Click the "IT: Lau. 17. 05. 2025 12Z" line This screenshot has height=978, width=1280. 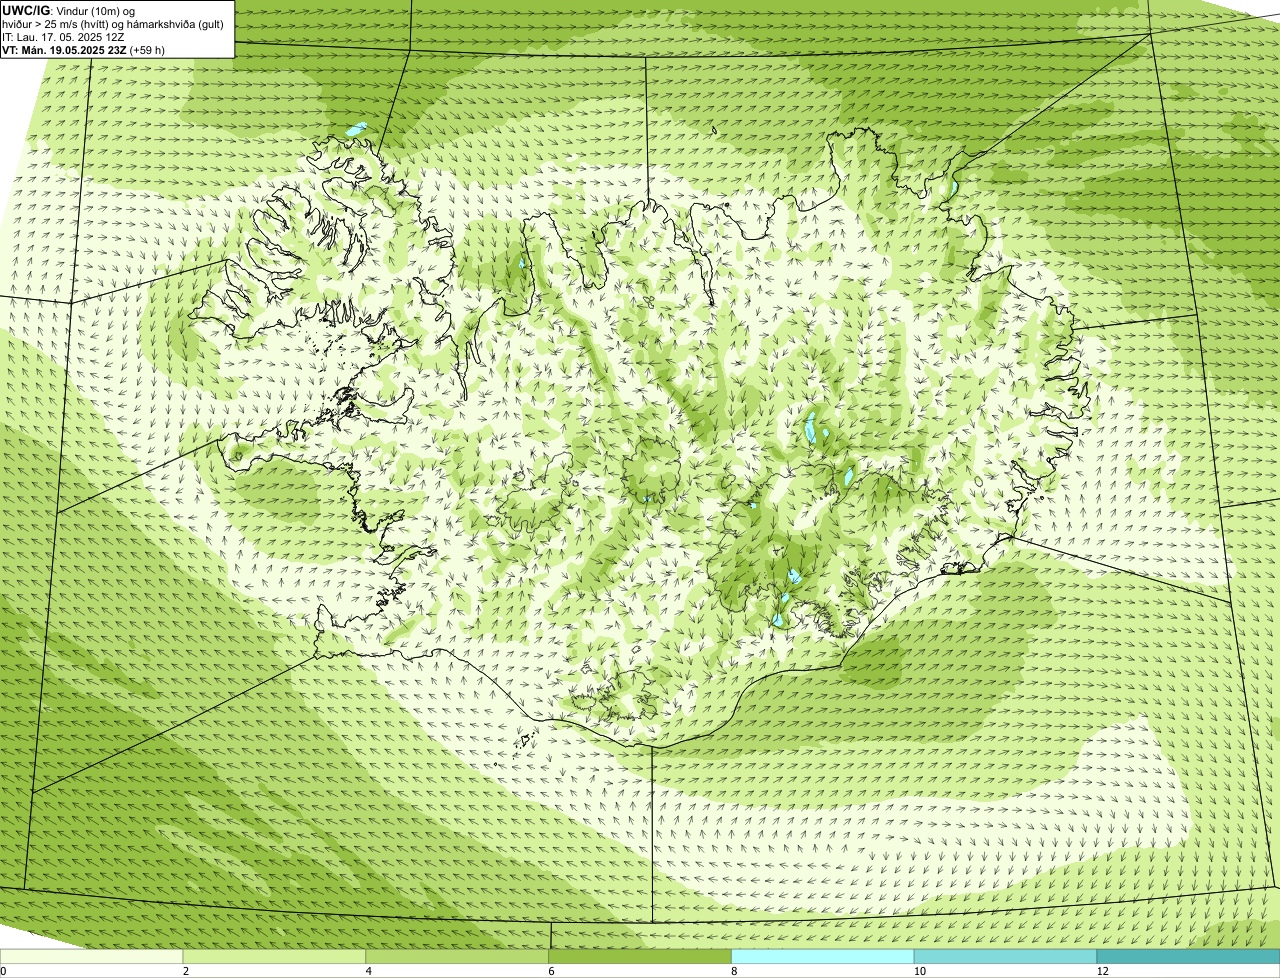63,37
